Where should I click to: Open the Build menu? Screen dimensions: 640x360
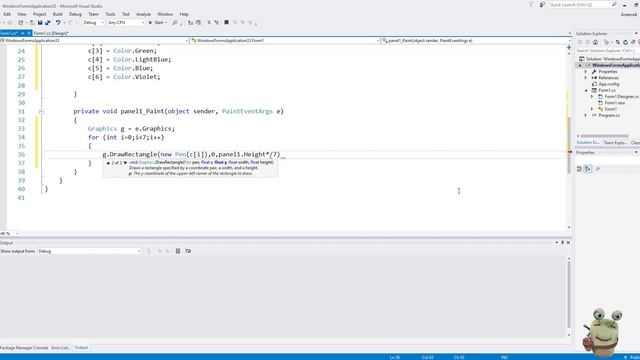[58, 14]
